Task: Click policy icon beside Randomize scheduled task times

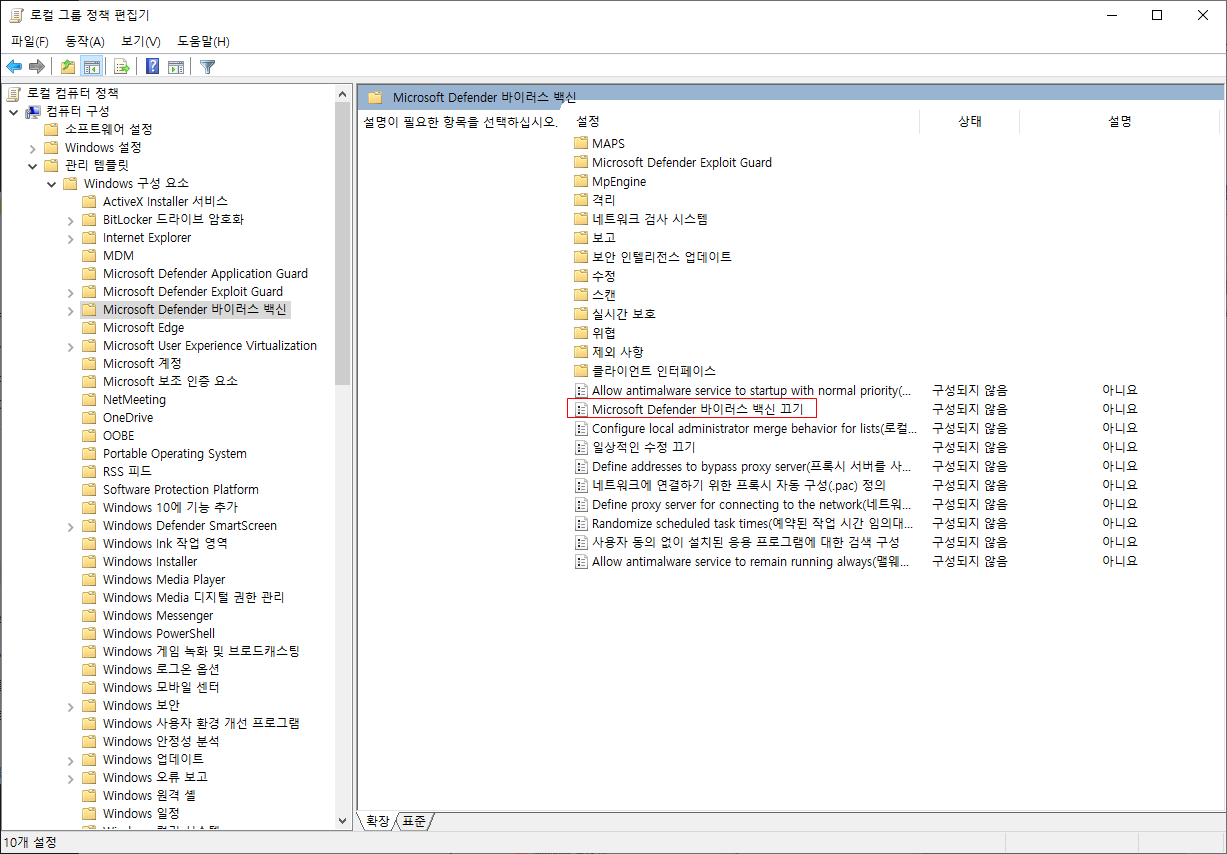Action: pyautogui.click(x=581, y=523)
